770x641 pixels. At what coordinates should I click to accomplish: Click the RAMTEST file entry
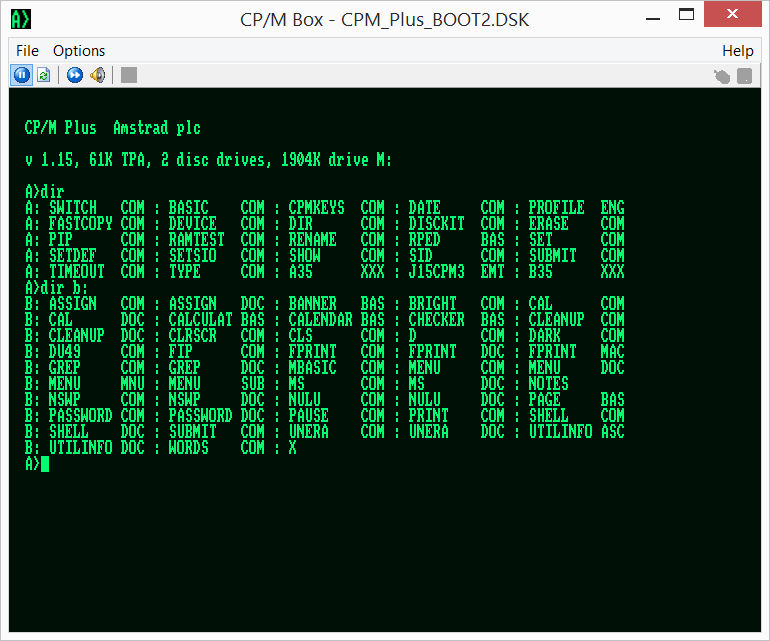[196, 239]
